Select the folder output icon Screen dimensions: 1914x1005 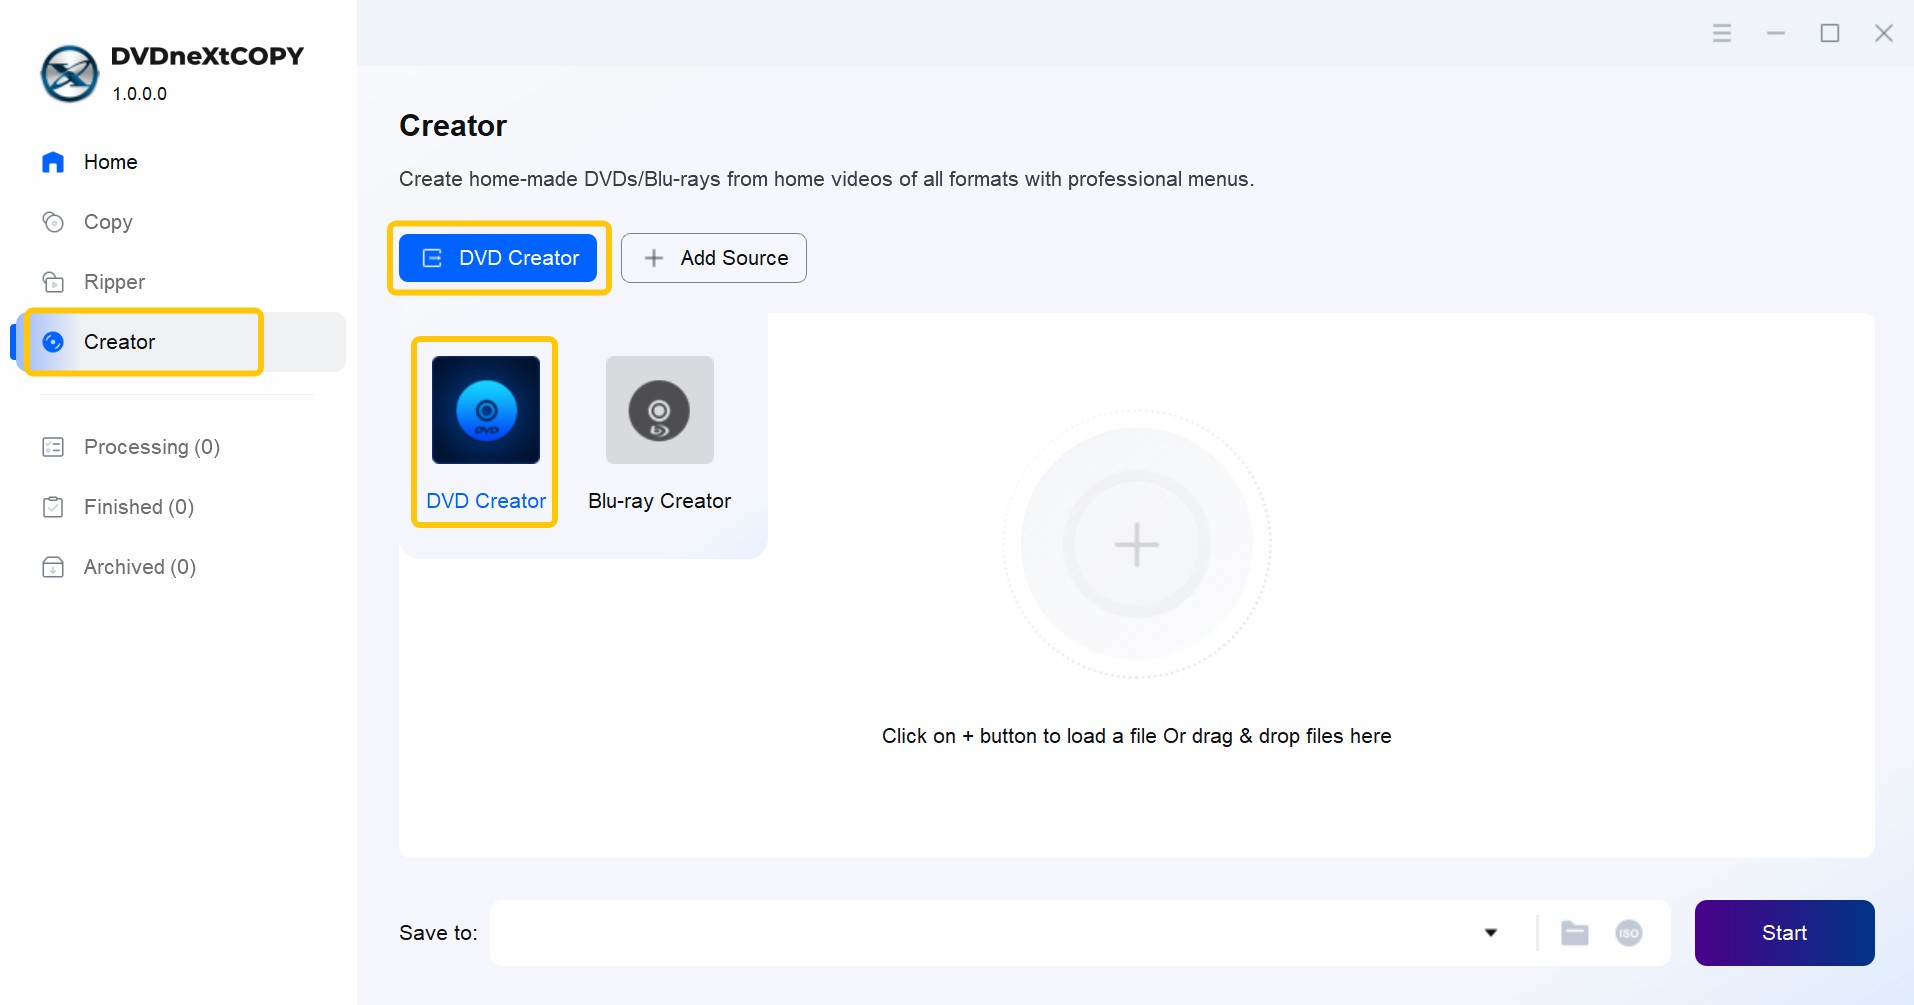pyautogui.click(x=1575, y=933)
